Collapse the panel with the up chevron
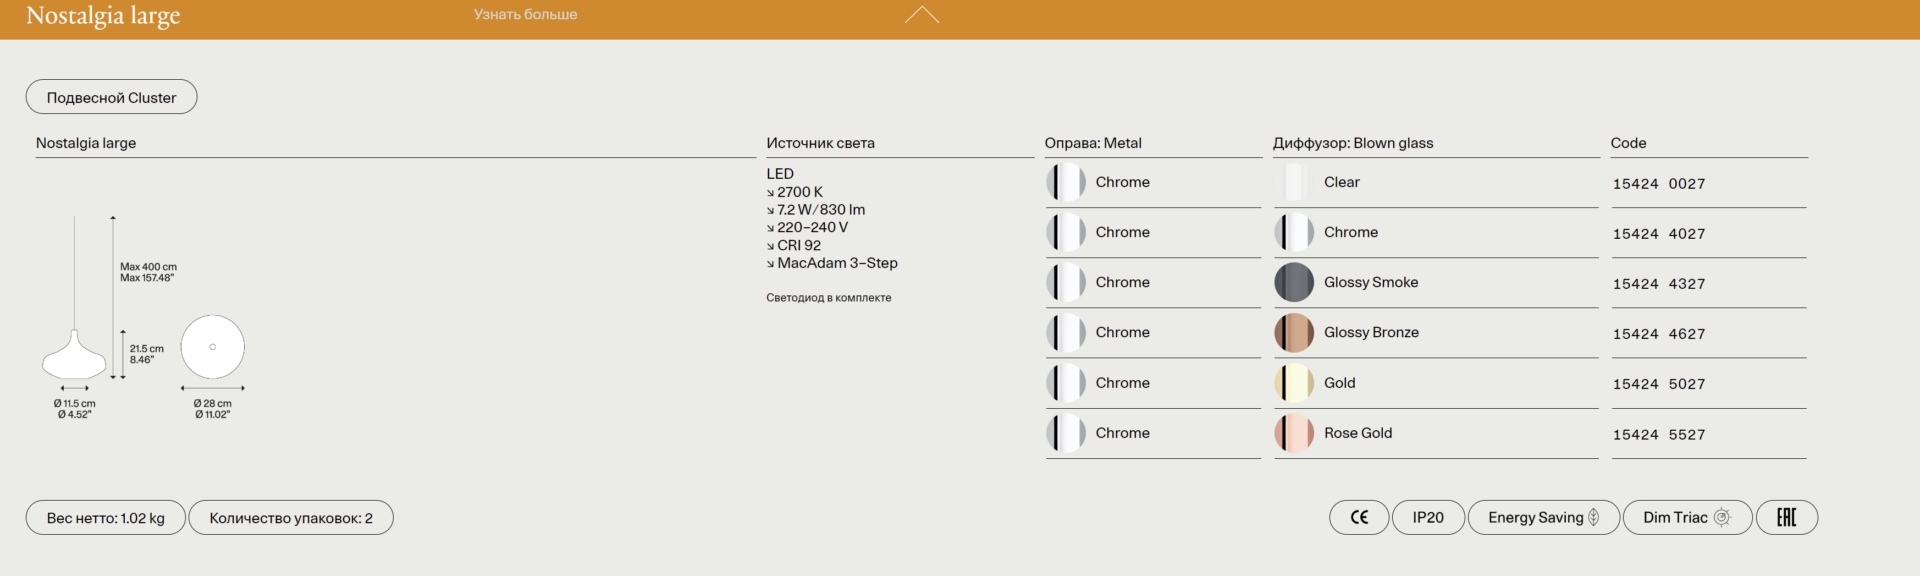Image resolution: width=1920 pixels, height=576 pixels. point(921,15)
